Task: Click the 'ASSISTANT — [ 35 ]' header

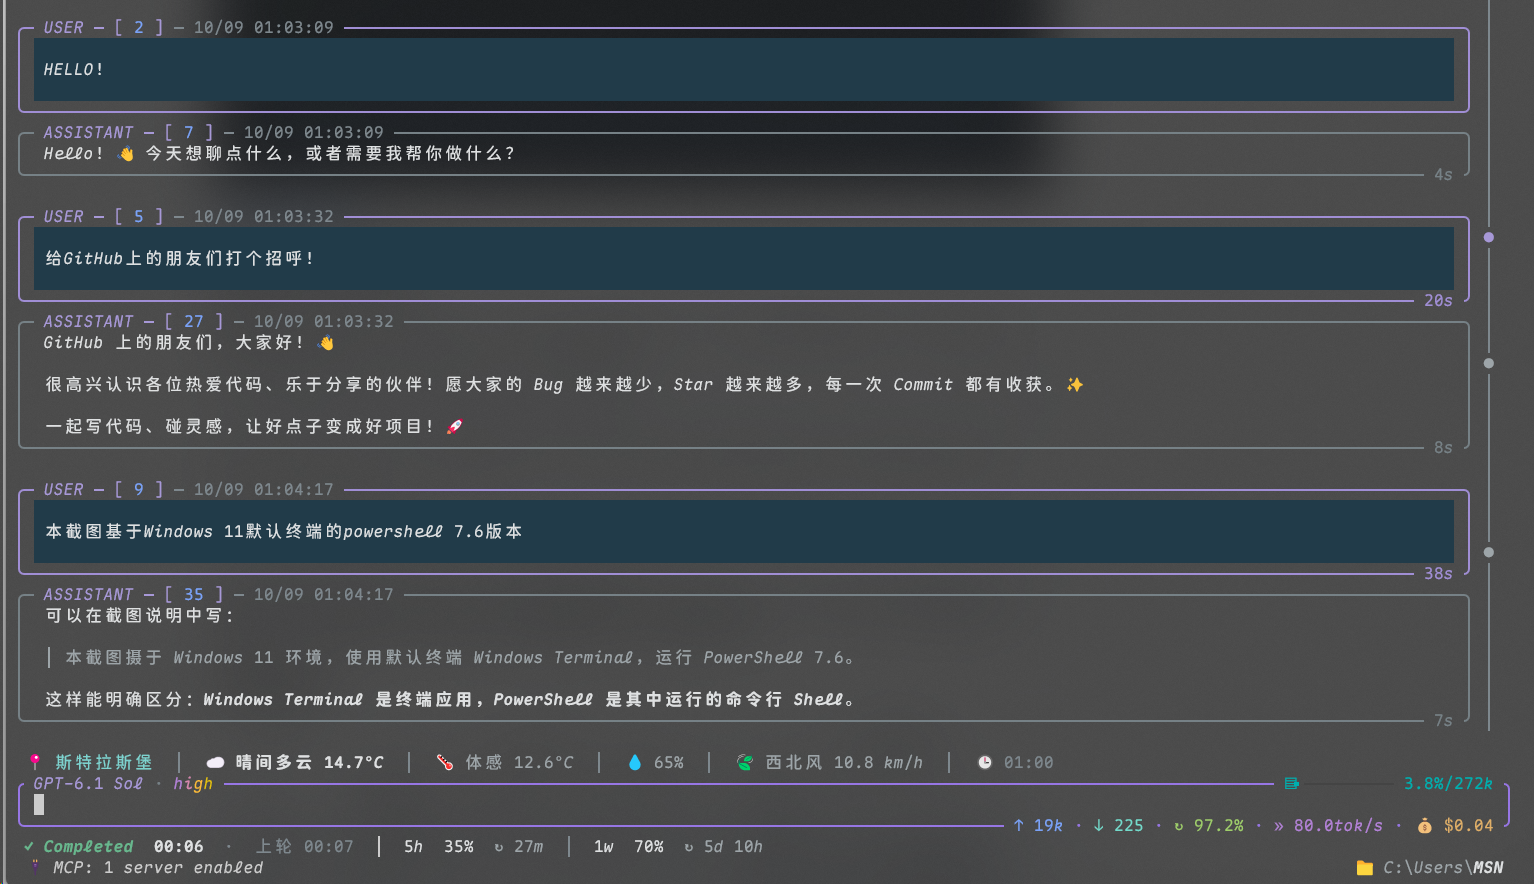Action: (x=133, y=594)
